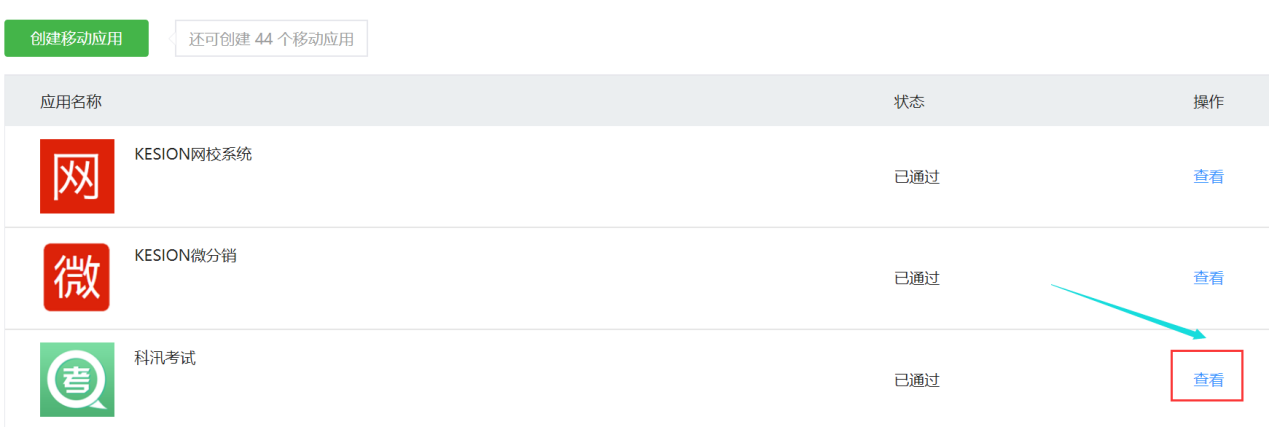Click 已通过 status of 科汛考试

(x=917, y=380)
